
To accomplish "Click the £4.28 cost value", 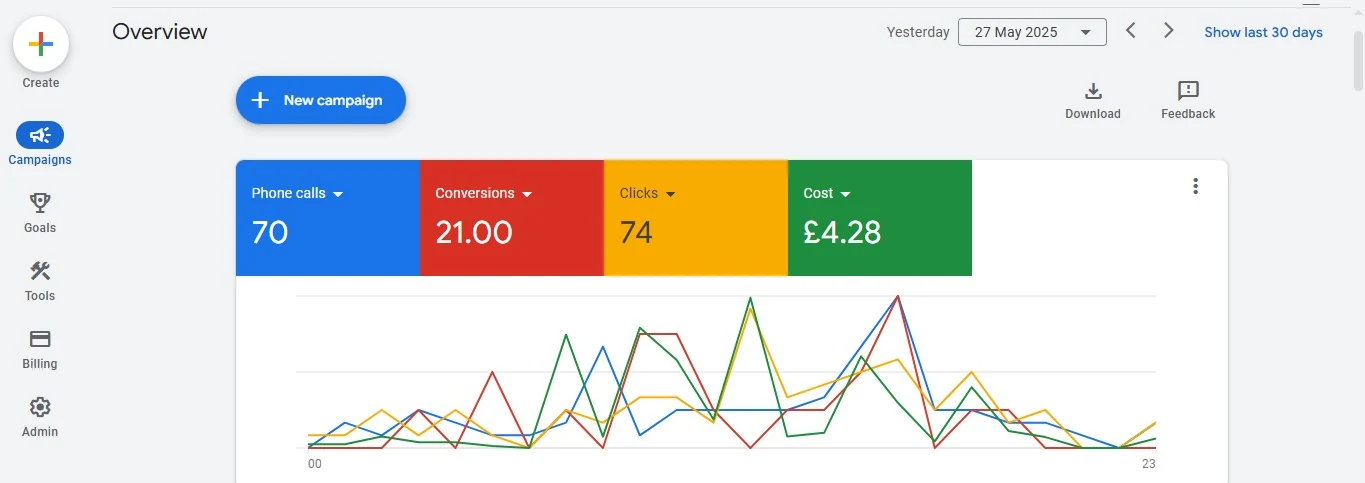I will pos(842,233).
